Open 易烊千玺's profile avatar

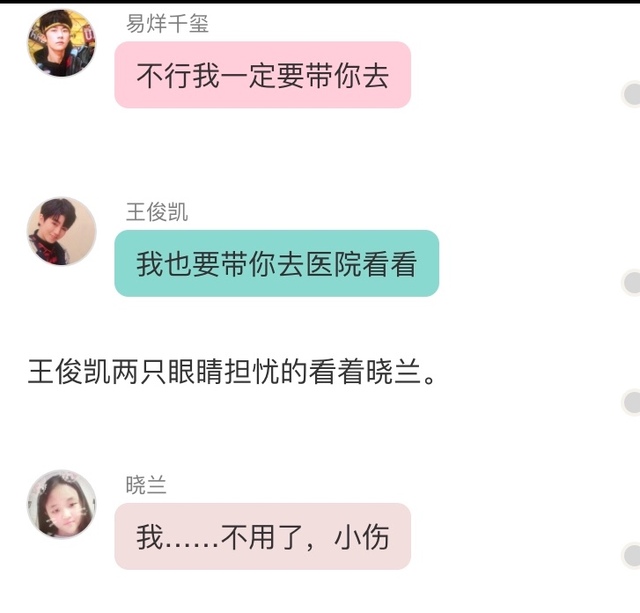pyautogui.click(x=62, y=43)
